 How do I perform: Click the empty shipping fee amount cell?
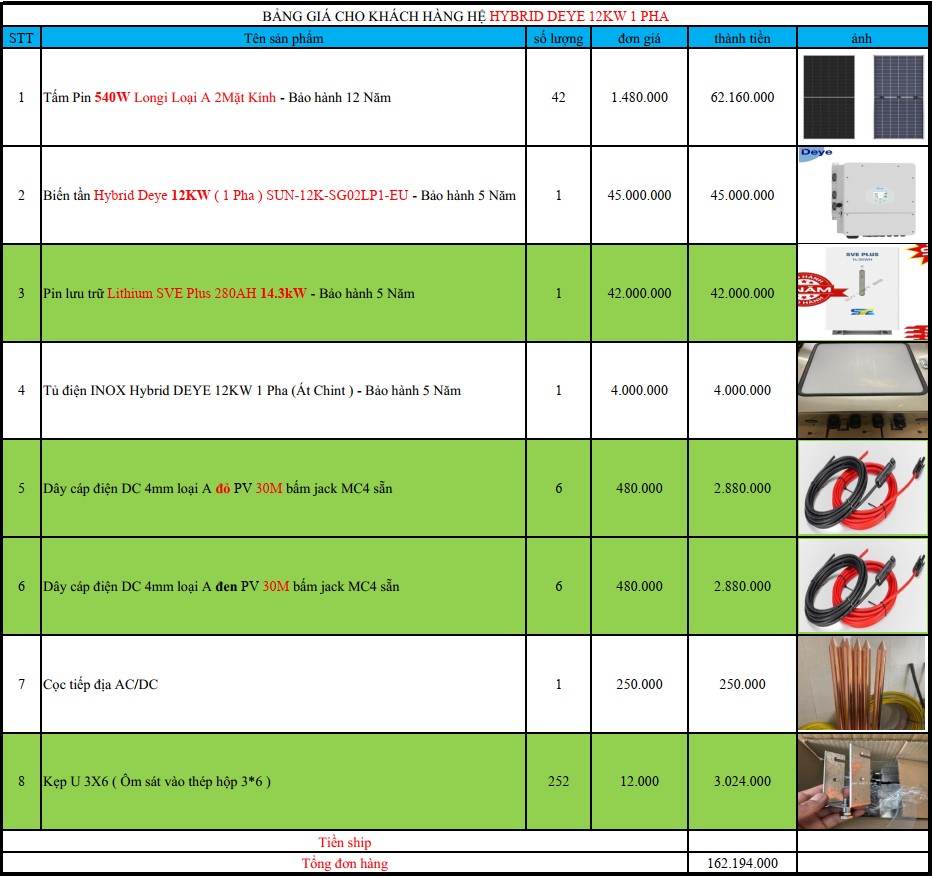(x=742, y=842)
